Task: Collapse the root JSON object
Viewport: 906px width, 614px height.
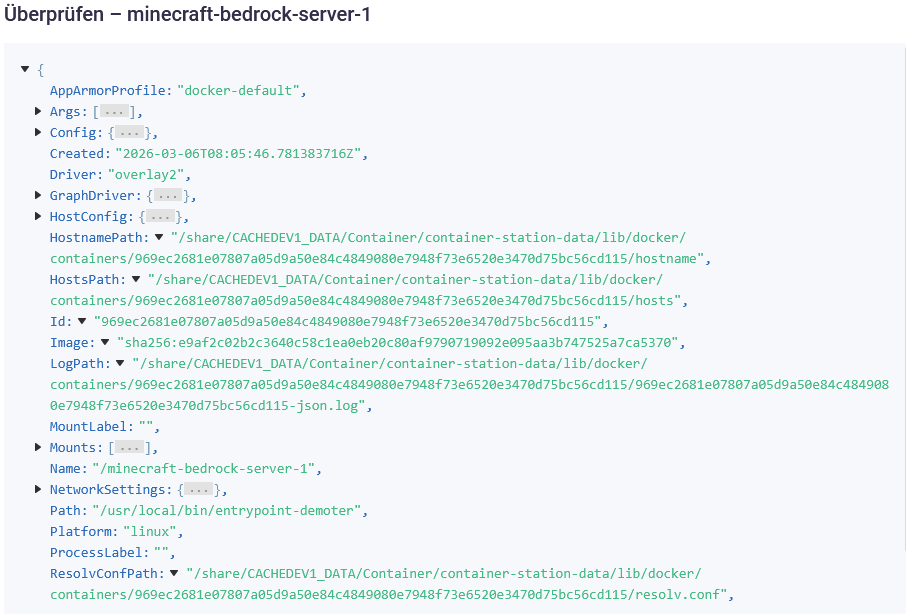Action: tap(25, 69)
